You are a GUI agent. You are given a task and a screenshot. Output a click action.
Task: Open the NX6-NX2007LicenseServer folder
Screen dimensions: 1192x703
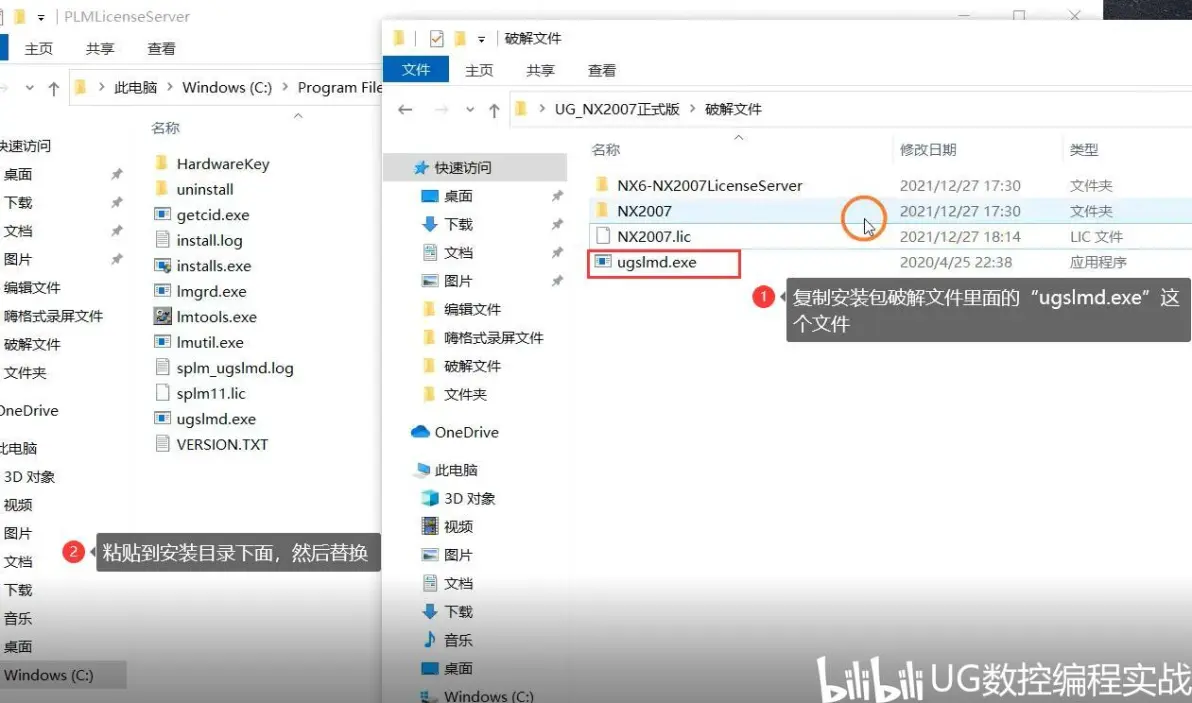(709, 185)
